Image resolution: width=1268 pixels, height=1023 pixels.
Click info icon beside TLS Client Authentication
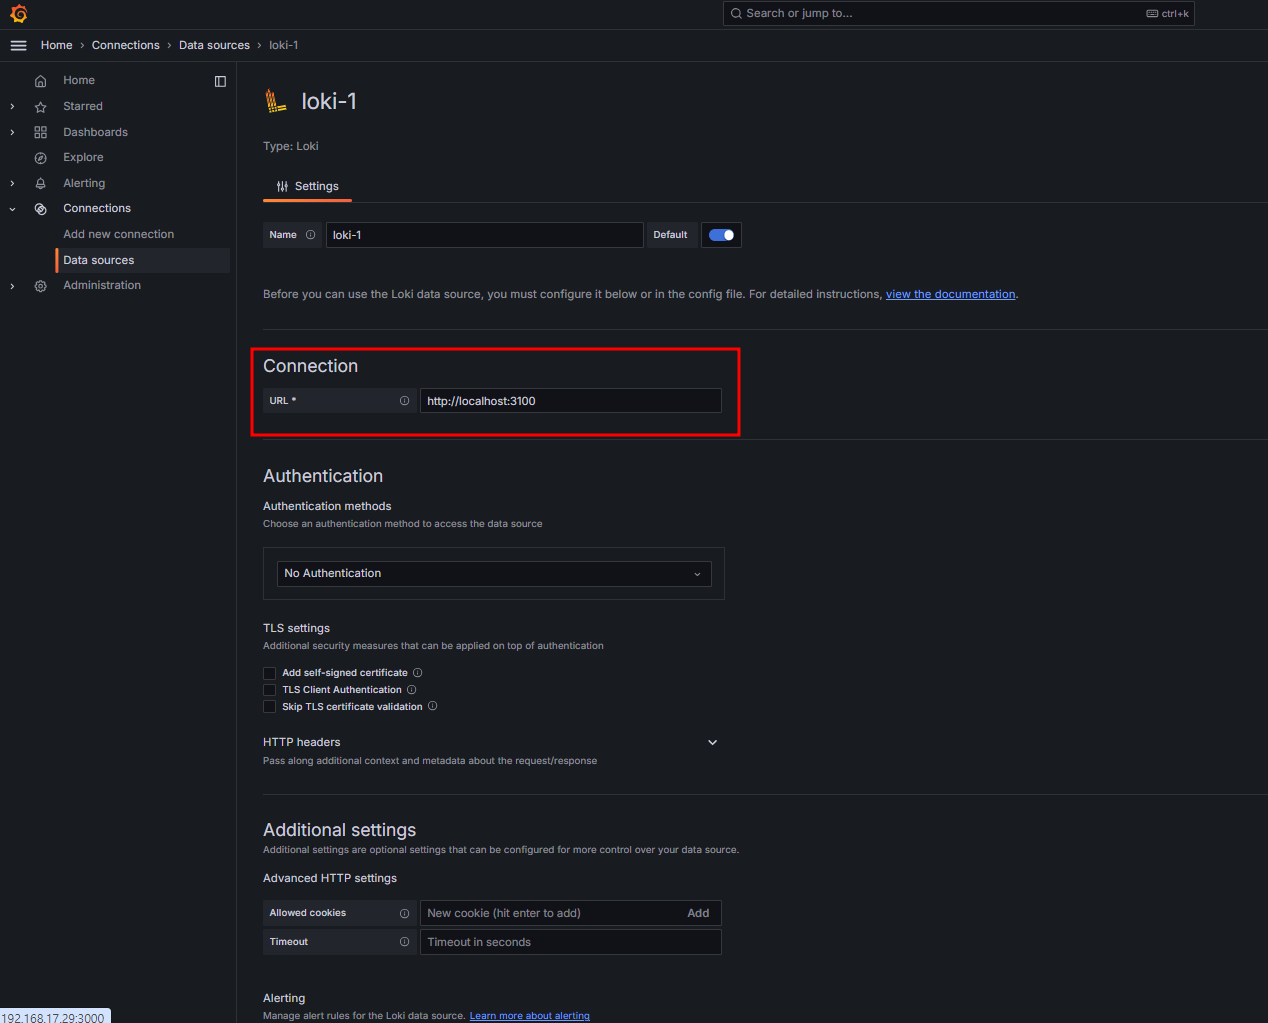point(411,690)
